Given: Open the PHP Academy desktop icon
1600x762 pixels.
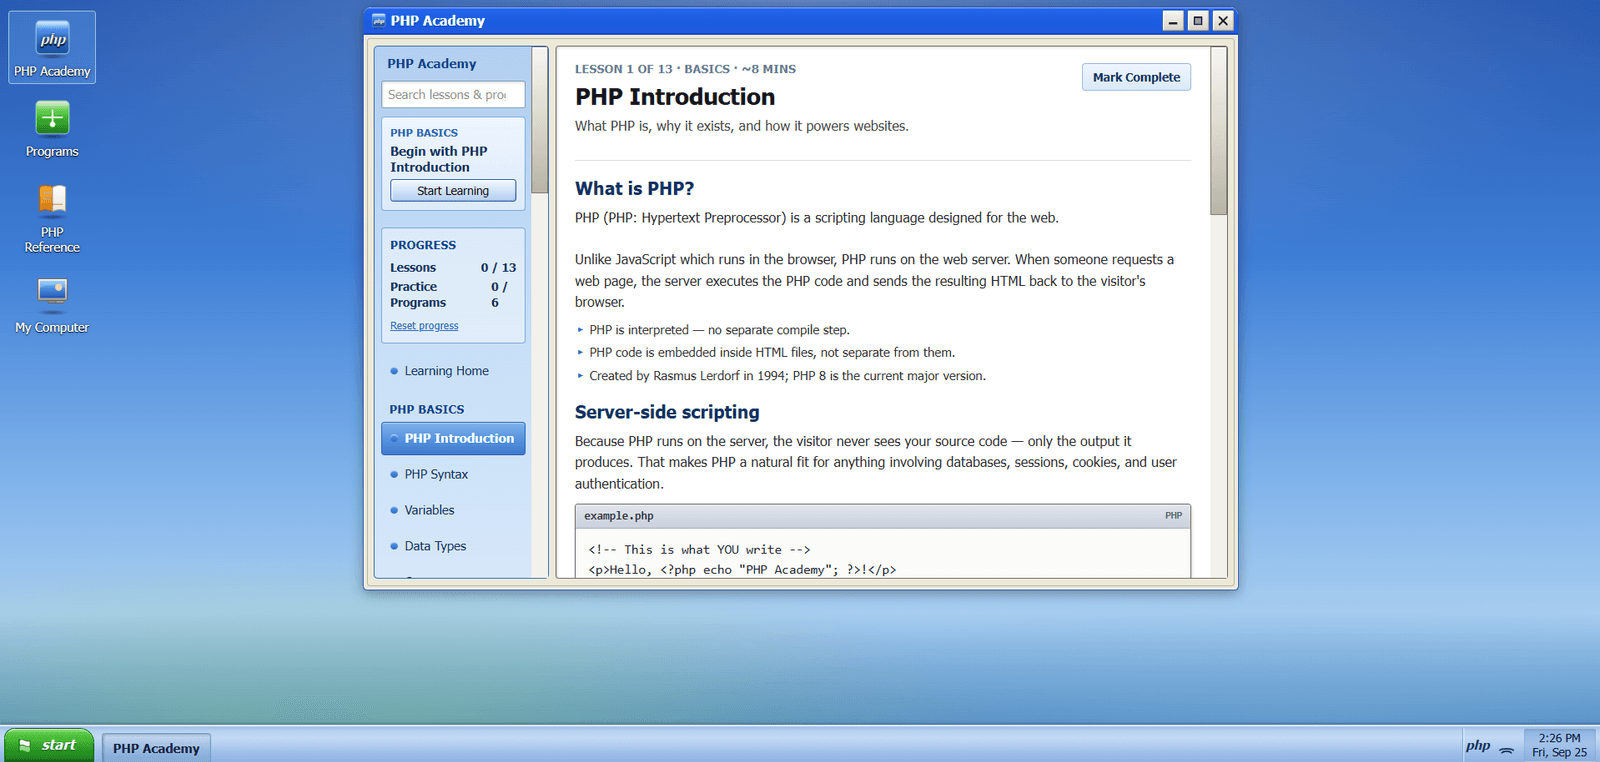Looking at the screenshot, I should click(52, 47).
